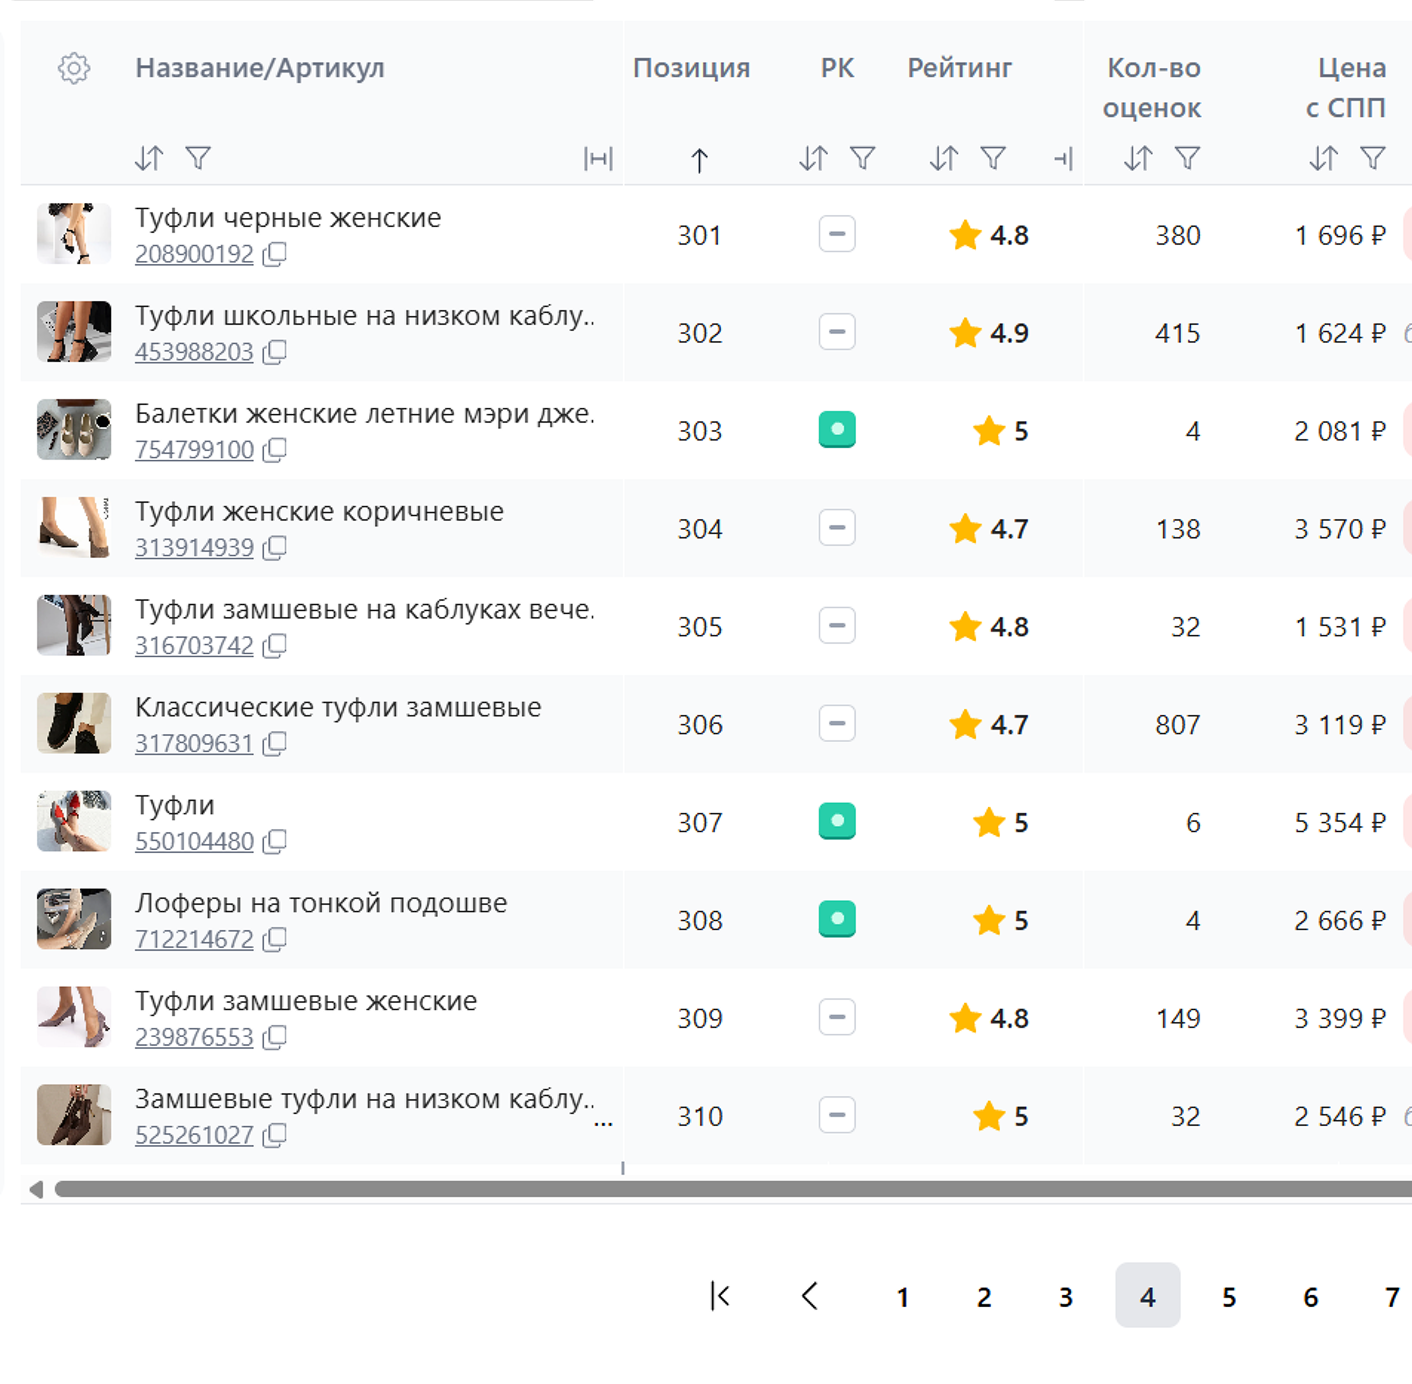Open table settings gear icon
The height and width of the screenshot is (1384, 1412).
point(74,68)
